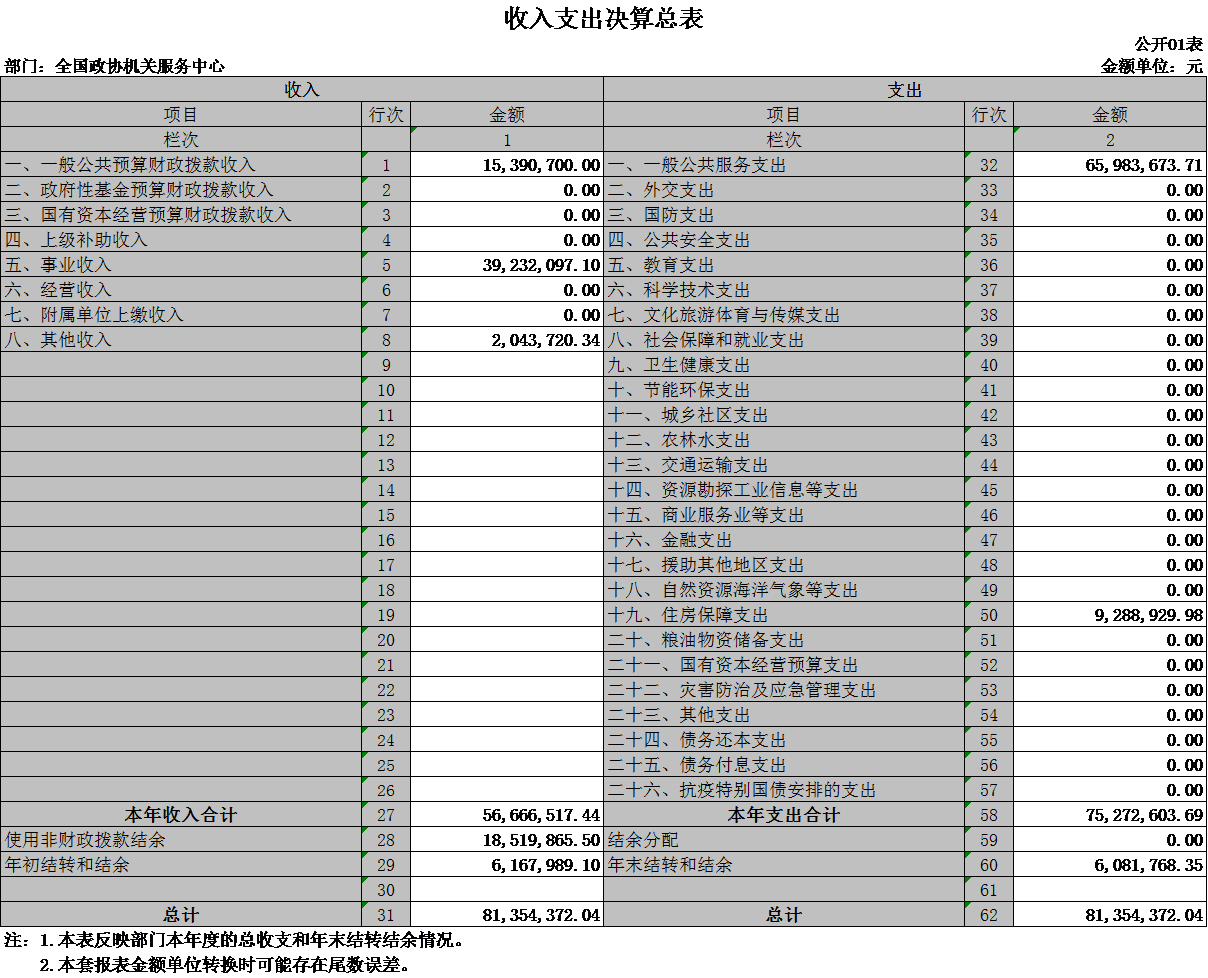The width and height of the screenshot is (1208, 978).
Task: Select cell 十九、住房保障支出
Action: point(784,615)
